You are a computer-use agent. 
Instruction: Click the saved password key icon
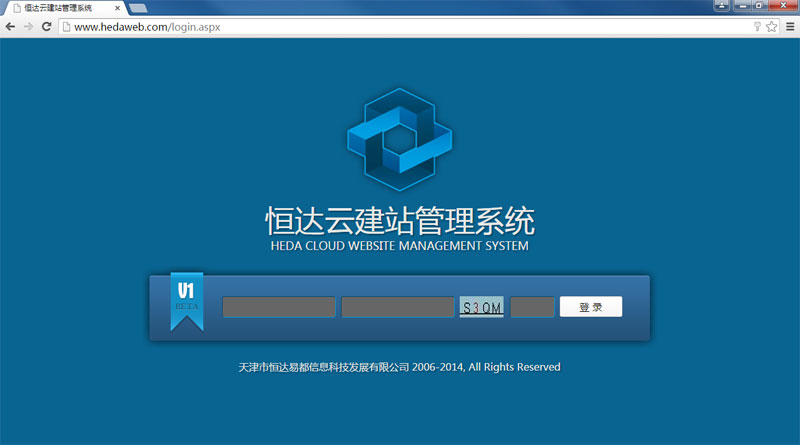pos(757,27)
